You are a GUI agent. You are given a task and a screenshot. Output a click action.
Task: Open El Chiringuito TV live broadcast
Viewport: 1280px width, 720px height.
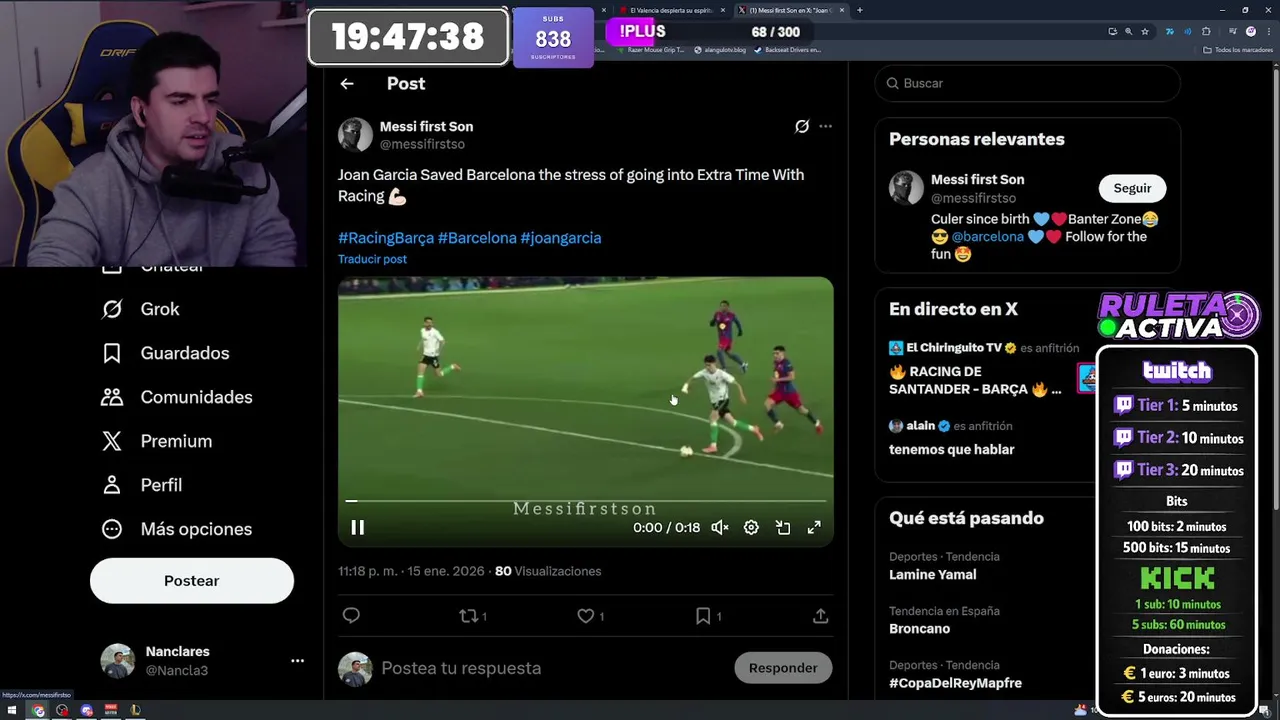pyautogui.click(x=985, y=370)
